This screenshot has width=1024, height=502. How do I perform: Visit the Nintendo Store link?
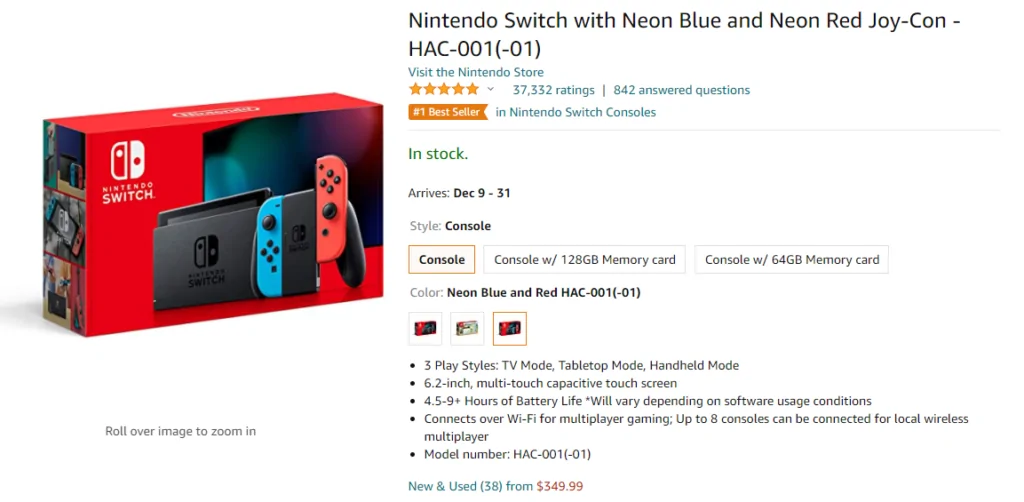(x=476, y=72)
